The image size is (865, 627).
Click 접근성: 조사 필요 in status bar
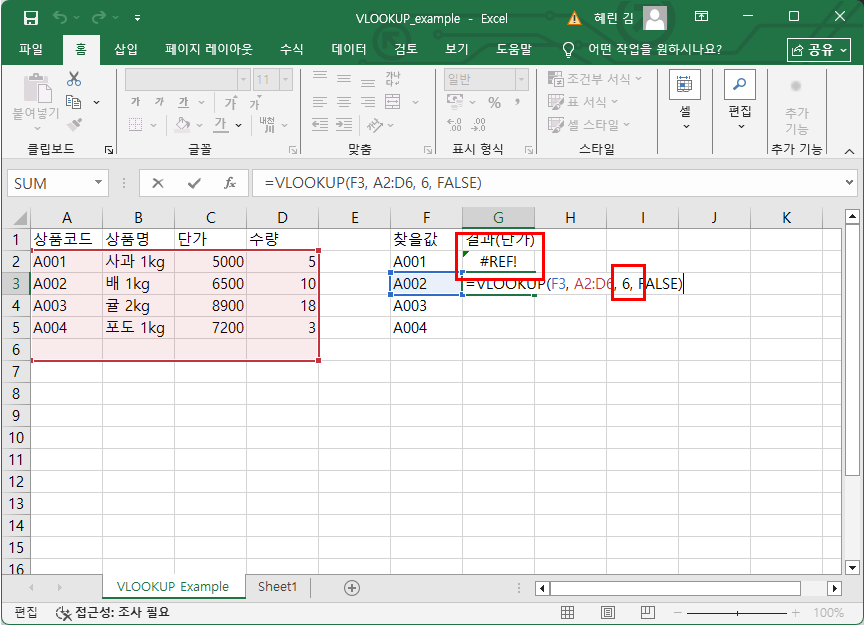pos(113,613)
